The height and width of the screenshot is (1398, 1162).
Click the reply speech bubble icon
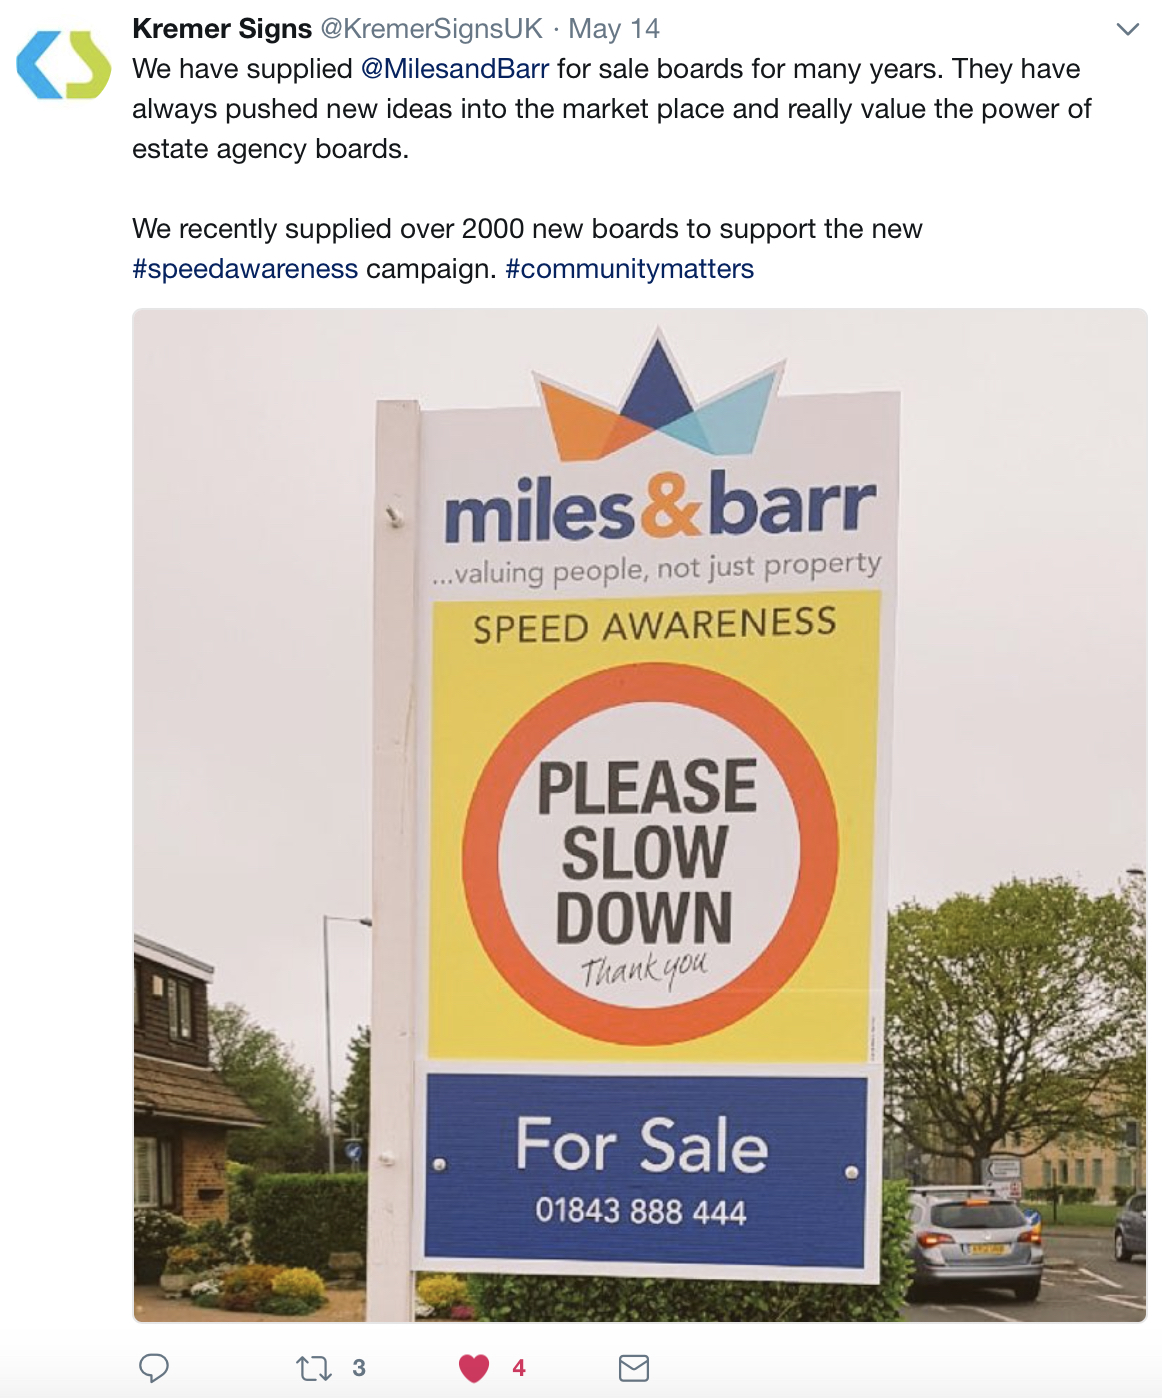(x=153, y=1367)
